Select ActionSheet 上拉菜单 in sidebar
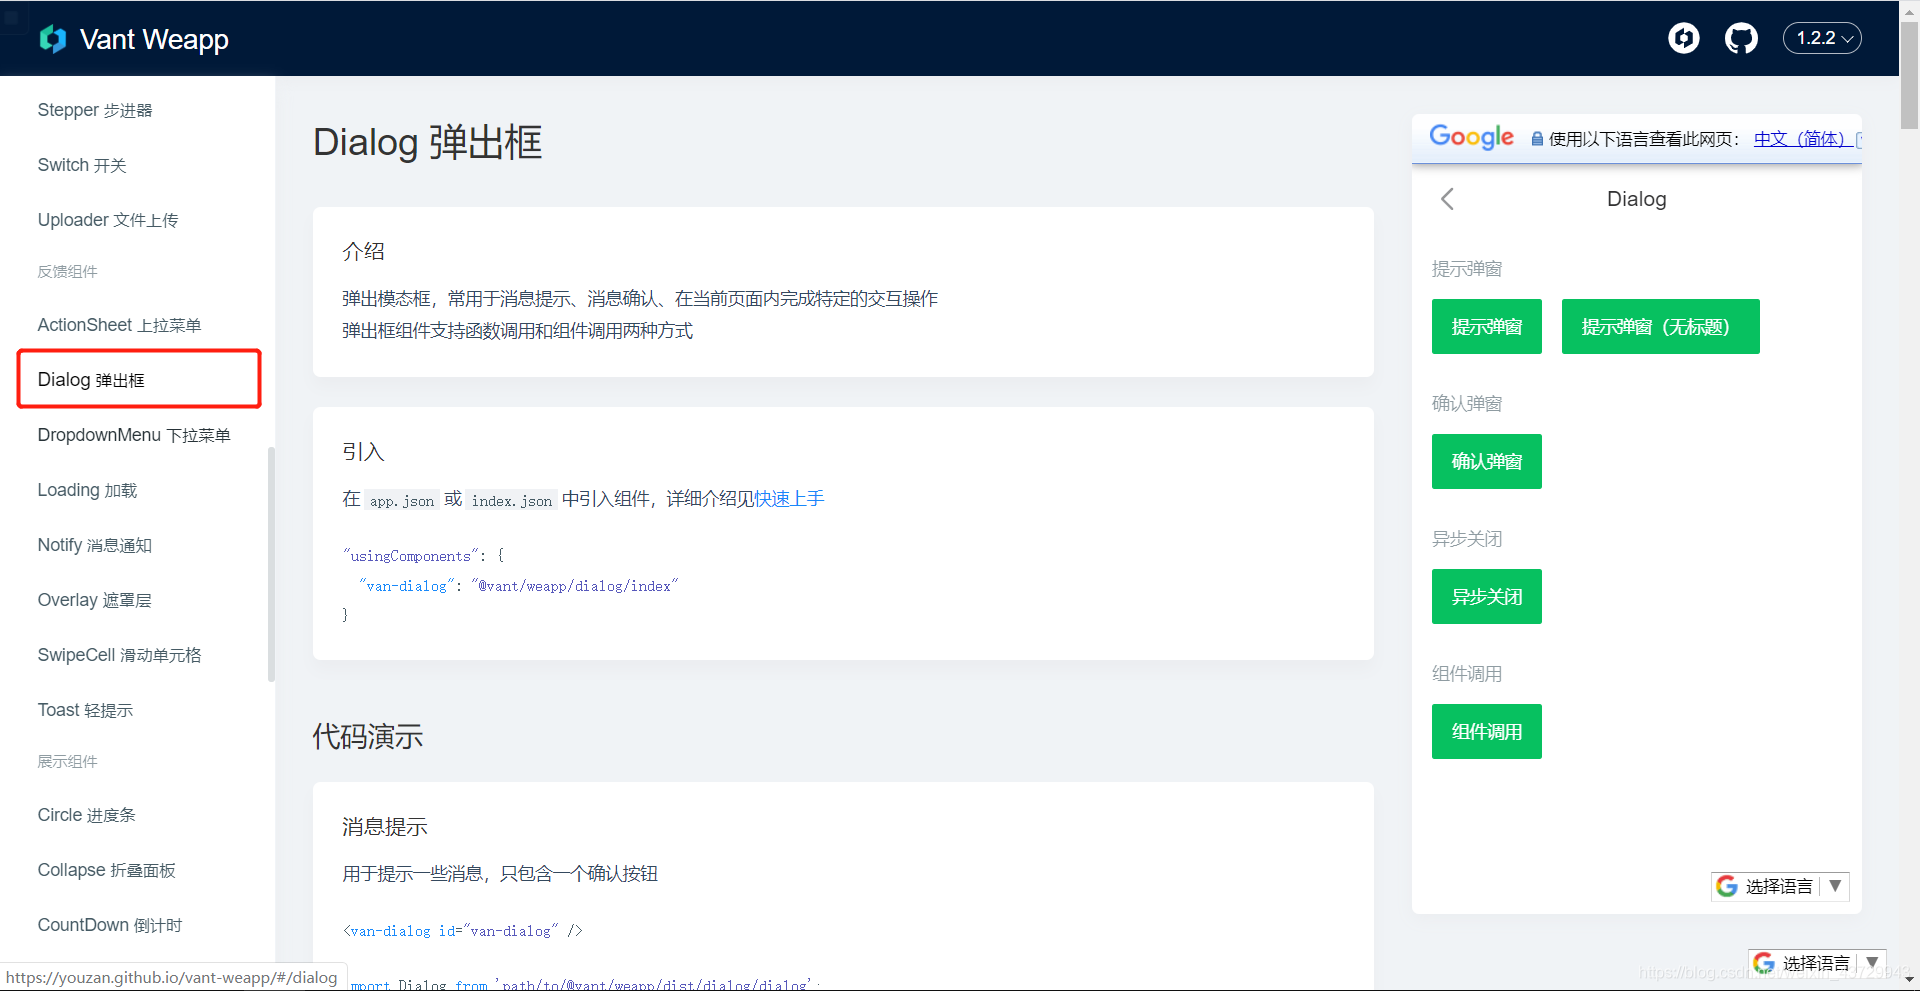This screenshot has height=991, width=1920. 119,325
